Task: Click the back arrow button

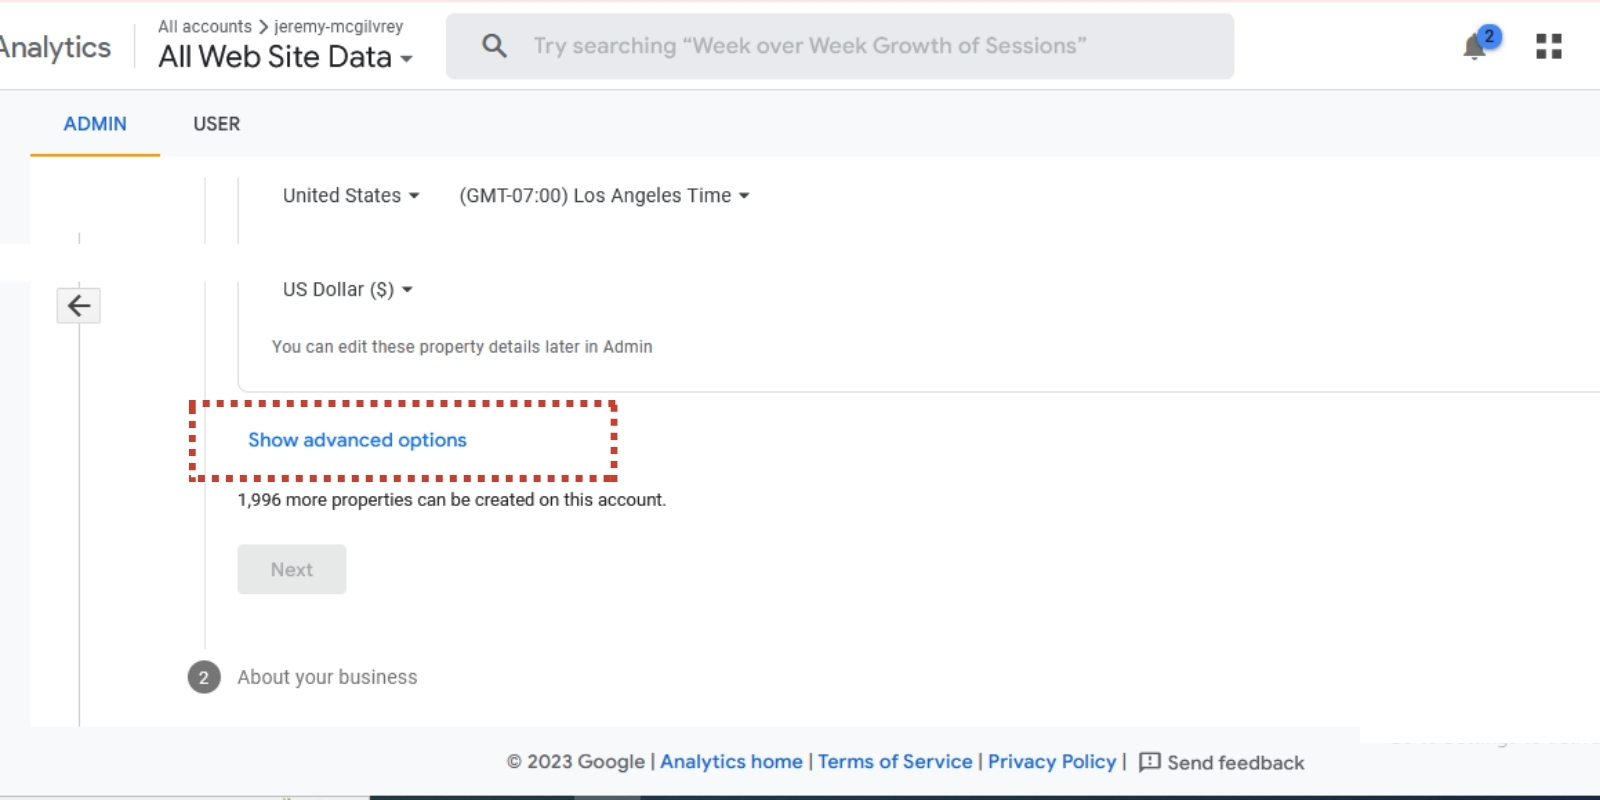Action: (79, 306)
